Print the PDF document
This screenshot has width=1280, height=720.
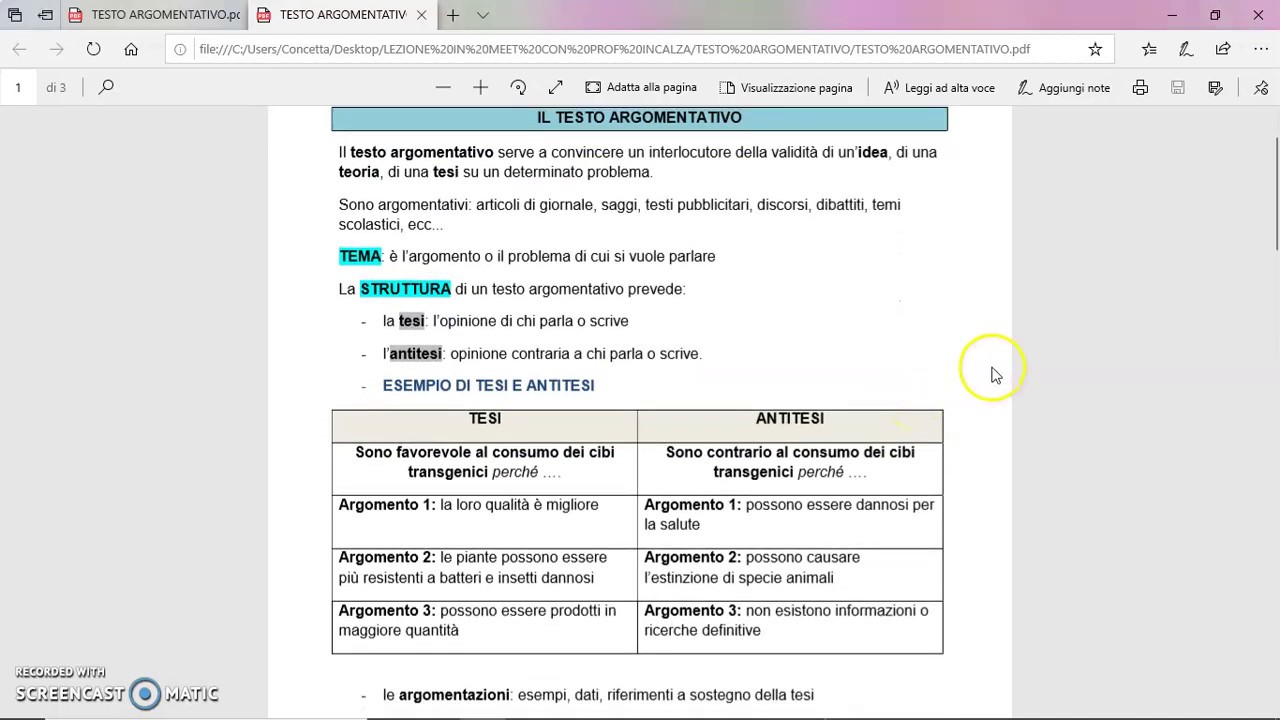[x=1140, y=88]
